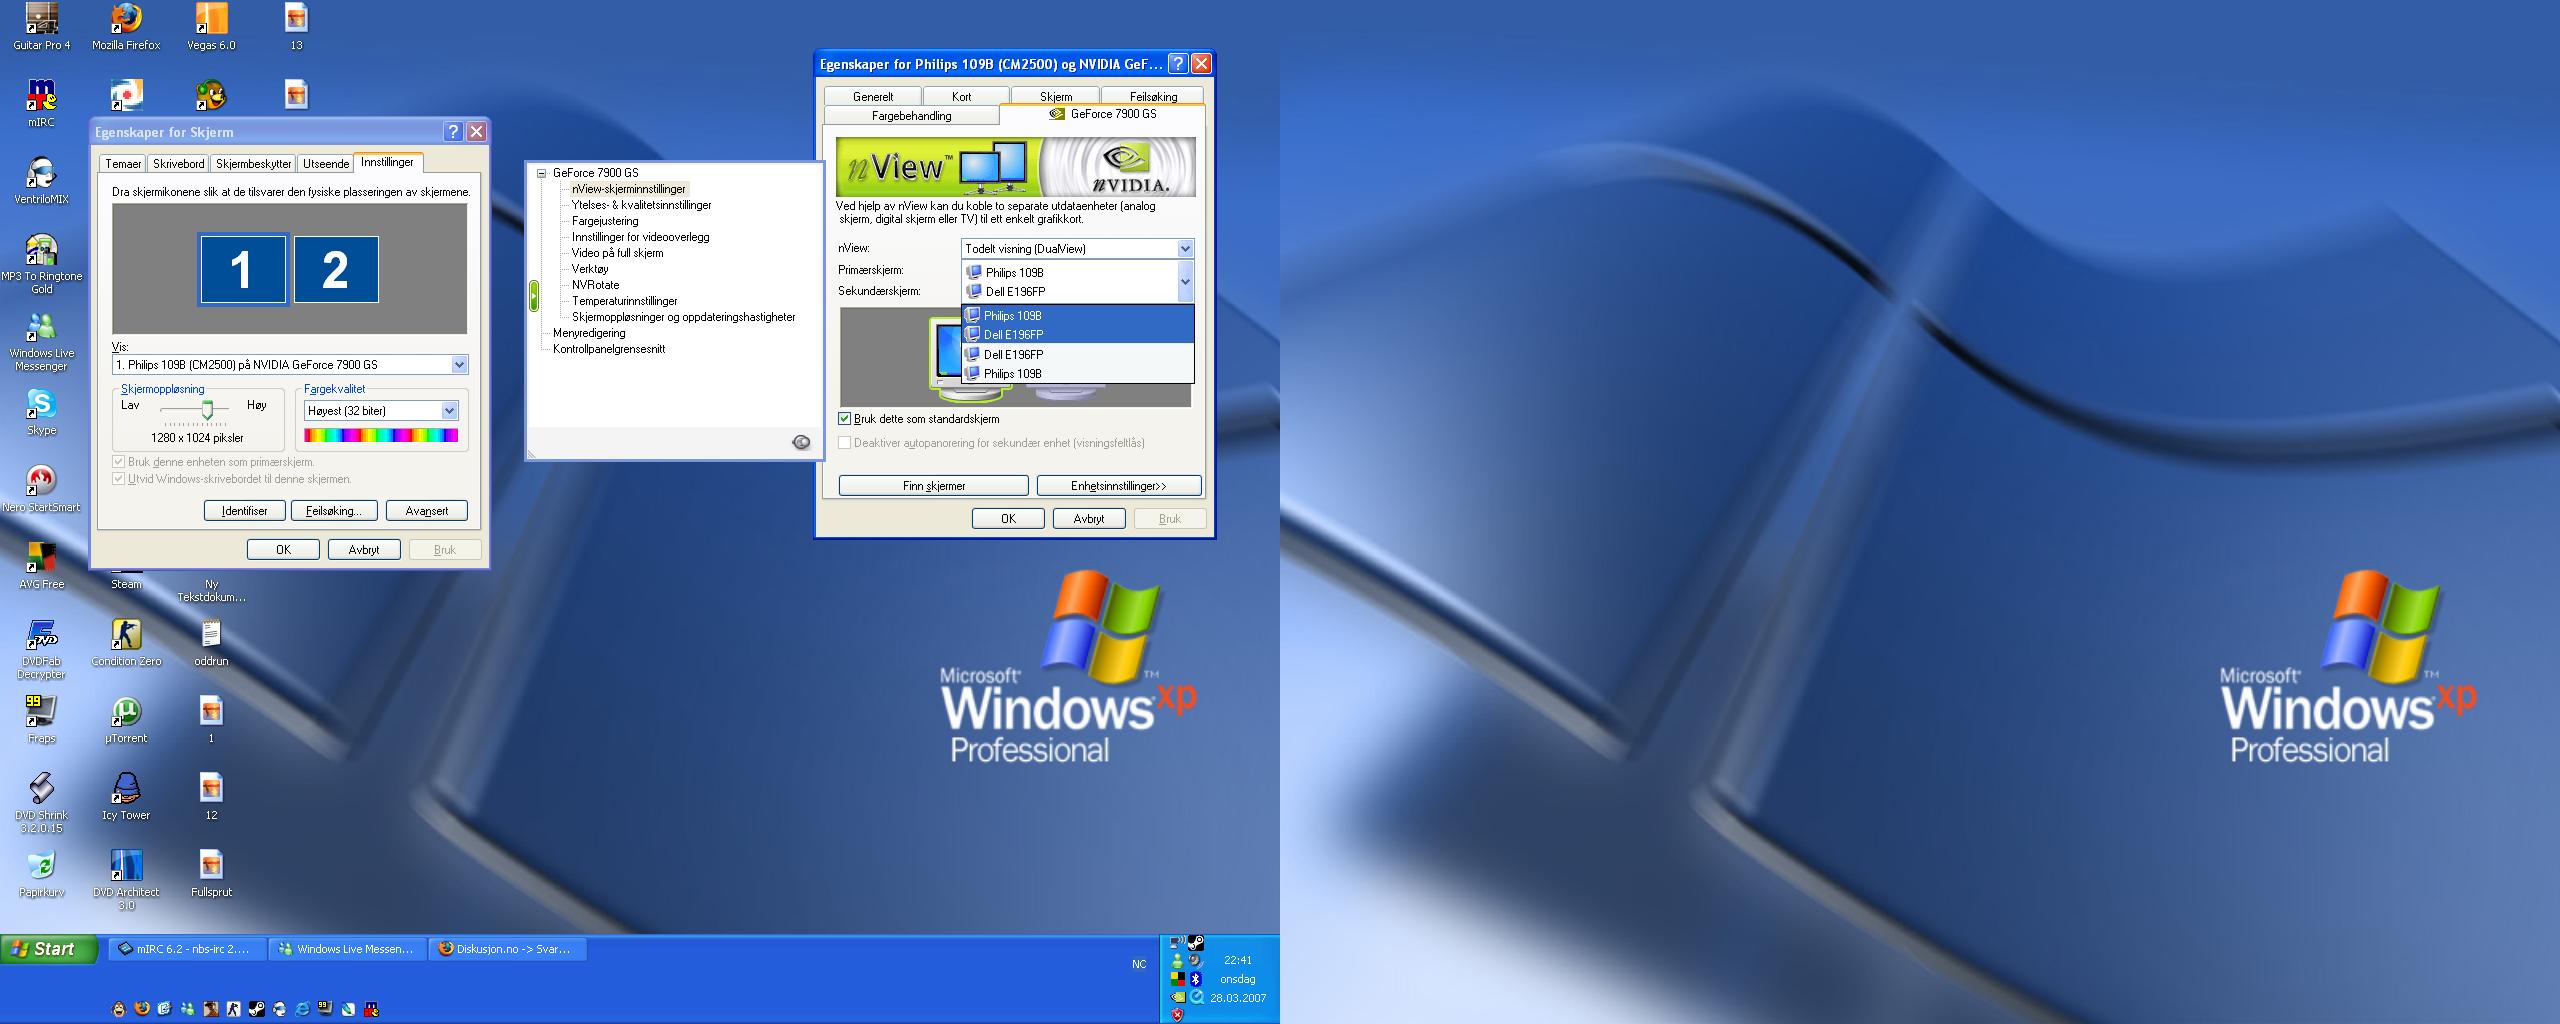Click the Bluetooth icon in system tray
2560x1024 pixels.
click(x=1196, y=979)
